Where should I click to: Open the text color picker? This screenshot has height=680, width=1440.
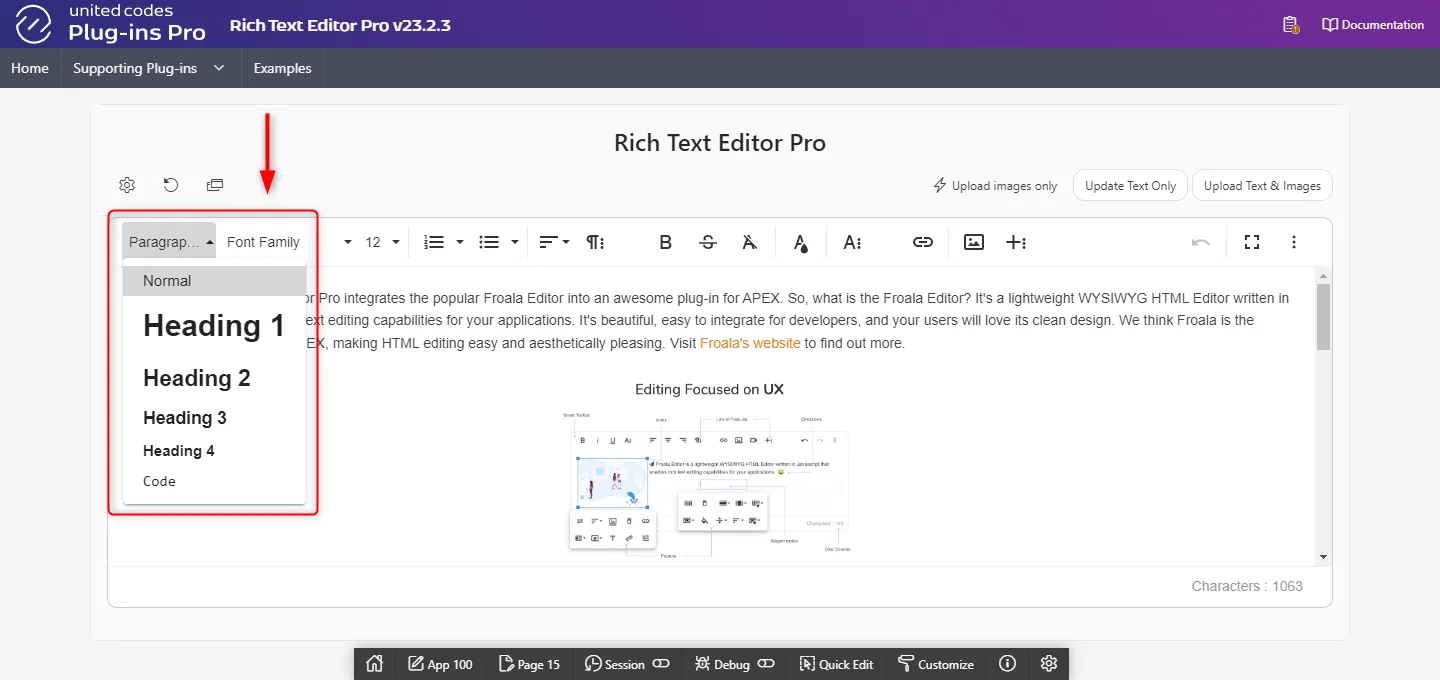800,242
